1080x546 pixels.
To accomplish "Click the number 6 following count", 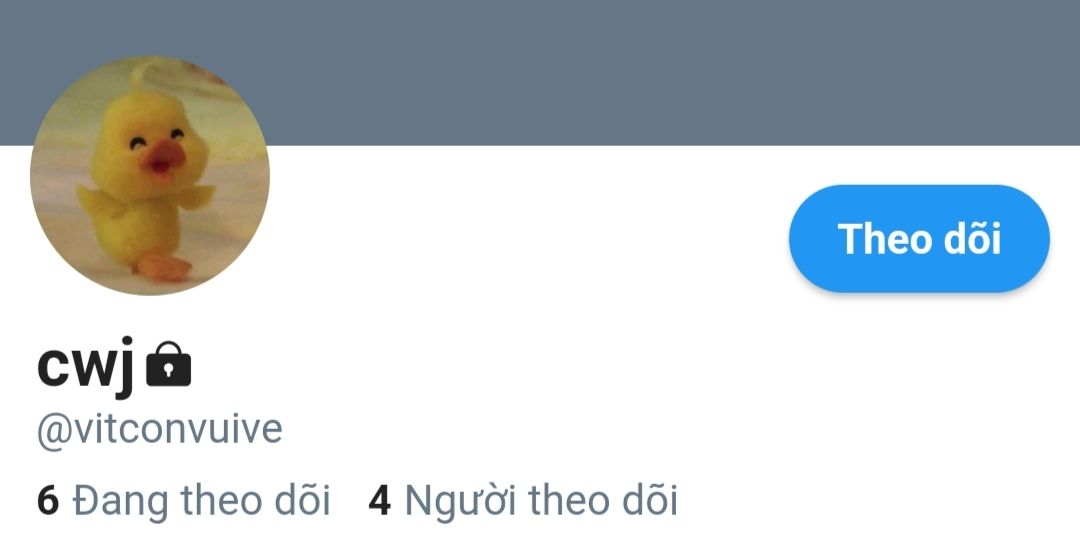I will [48, 500].
